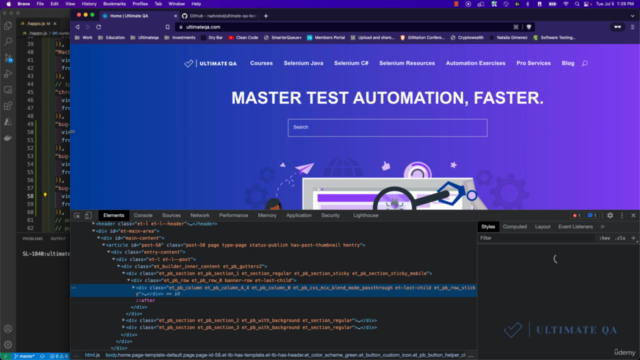Switch to GitHub browser tab
Image resolution: width=640 pixels, height=360 pixels.
[x=219, y=16]
